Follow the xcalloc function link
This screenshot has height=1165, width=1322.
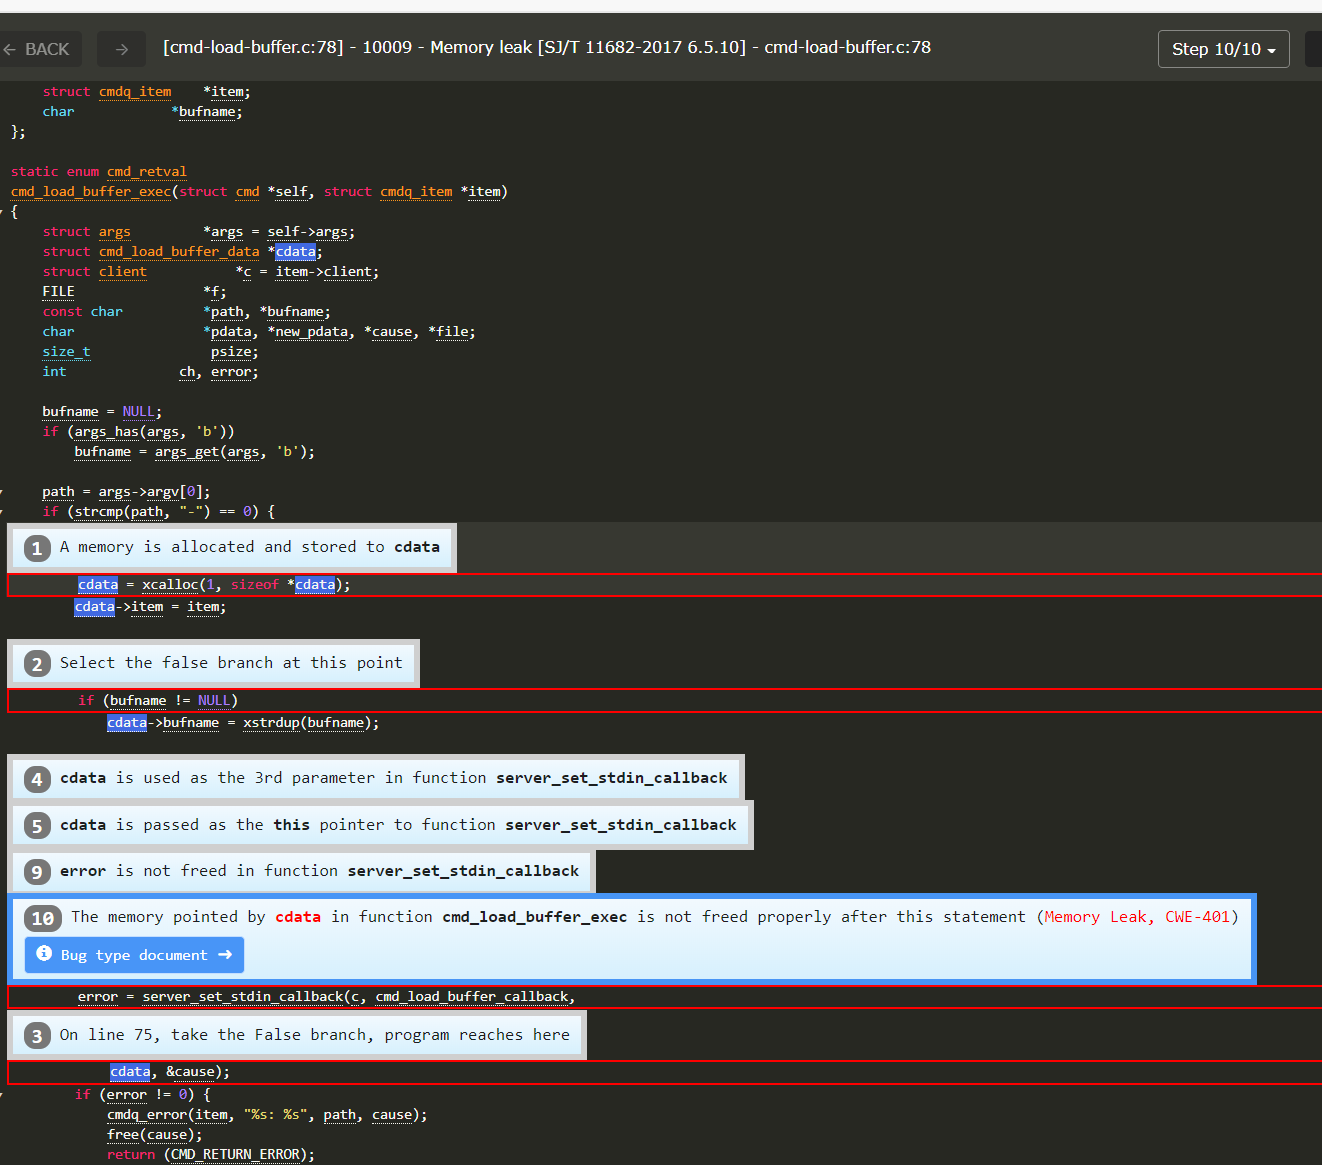170,584
